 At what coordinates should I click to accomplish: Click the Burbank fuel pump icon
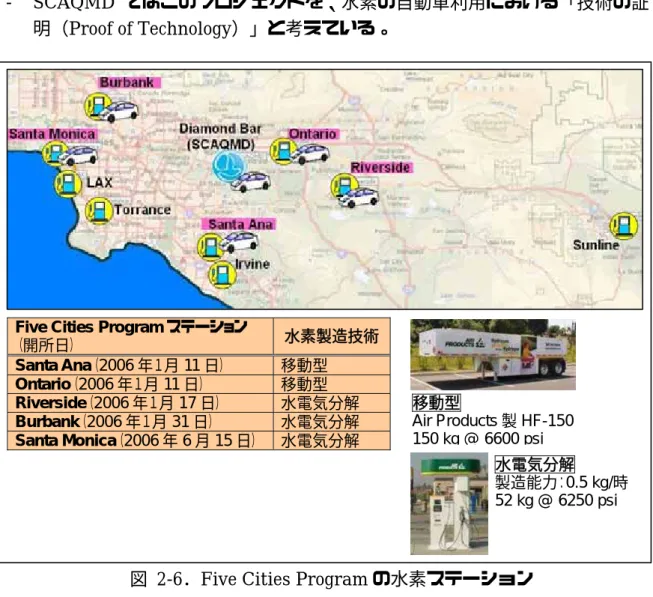pyautogui.click(x=97, y=107)
